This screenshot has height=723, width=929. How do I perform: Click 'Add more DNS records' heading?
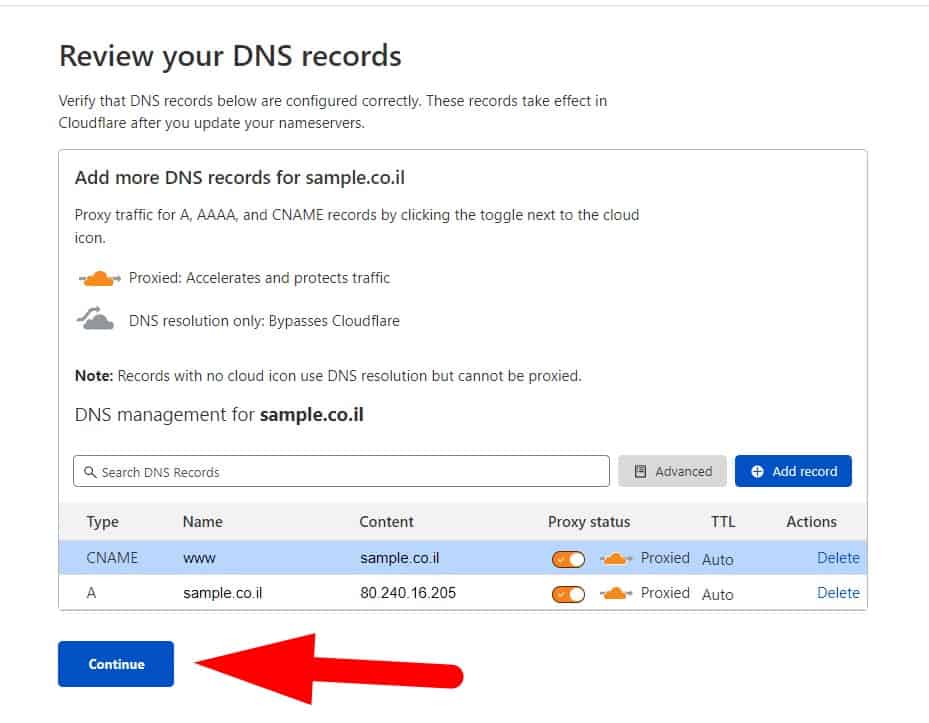(x=240, y=178)
